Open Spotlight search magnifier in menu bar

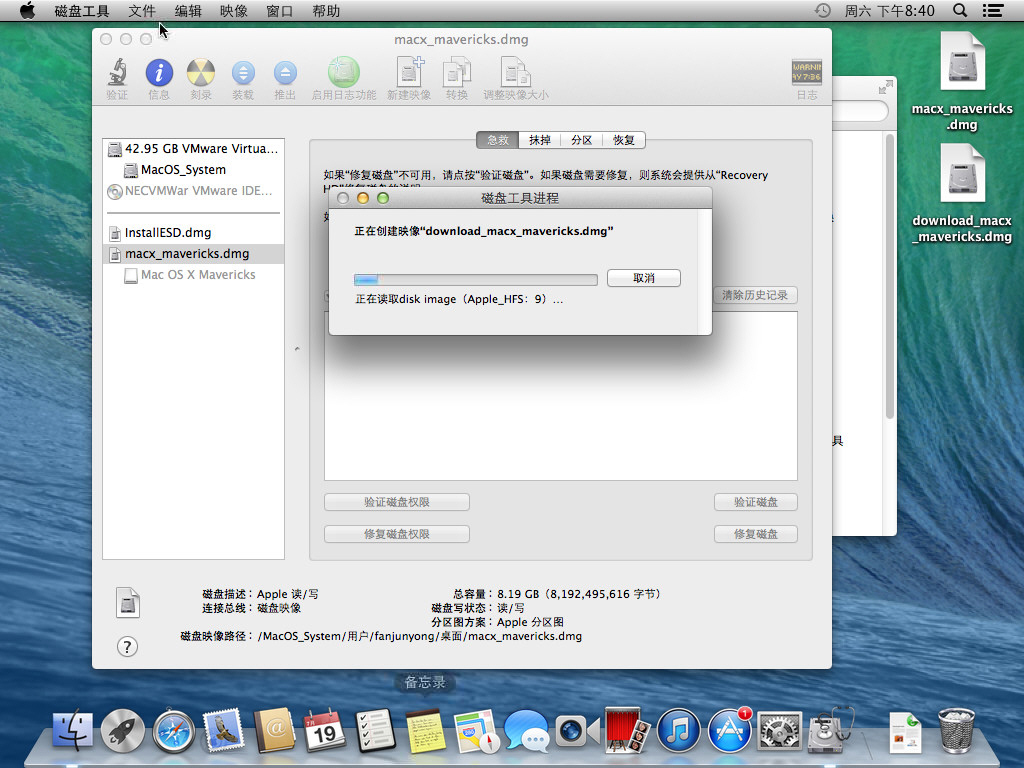960,10
